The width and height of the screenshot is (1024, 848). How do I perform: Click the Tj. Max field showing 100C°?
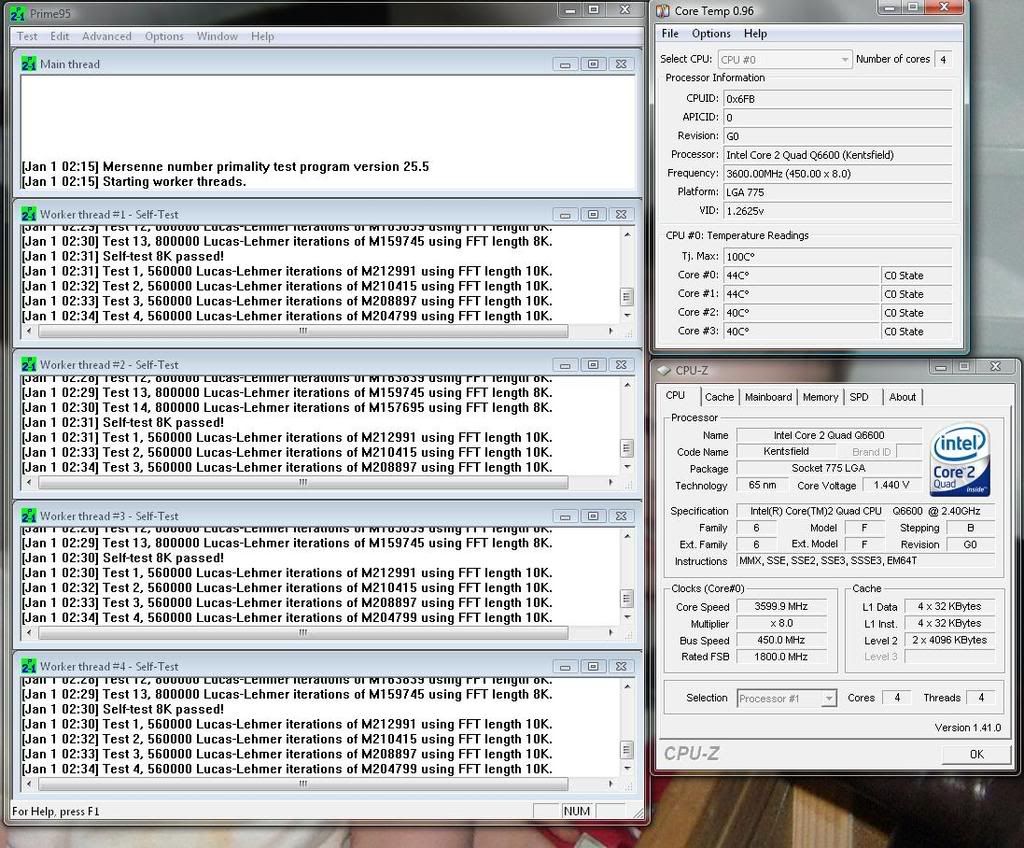click(837, 257)
